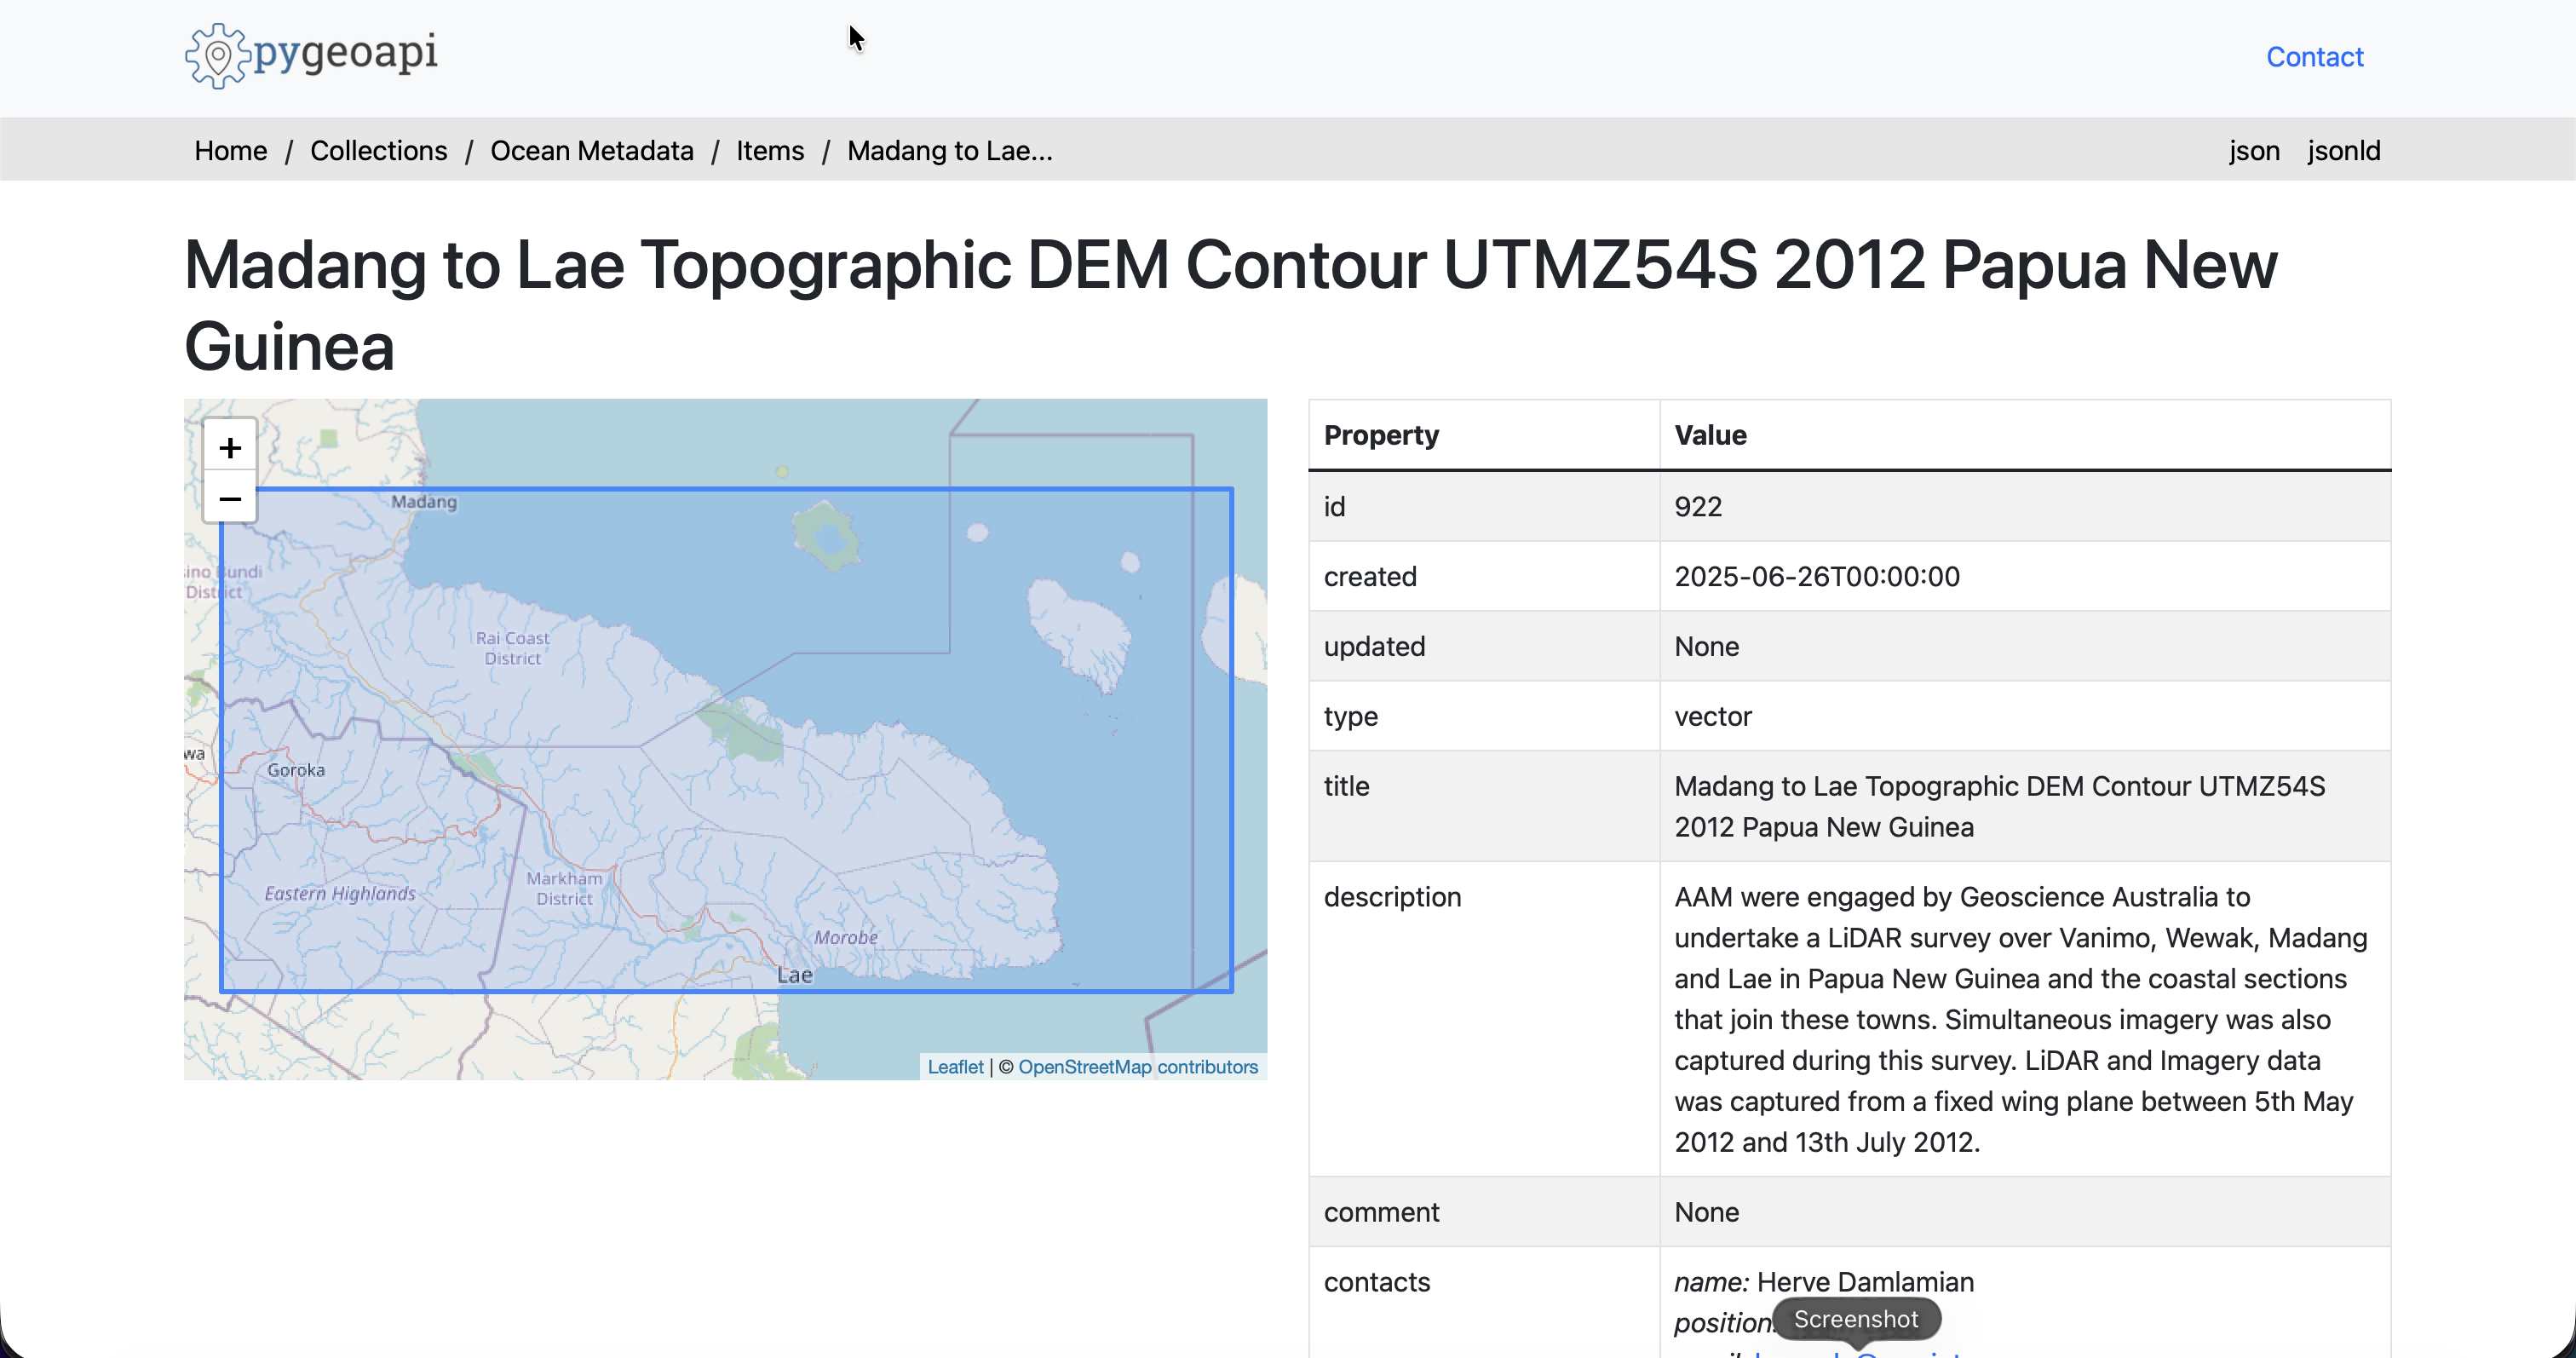Zoom in the map with plus button
Image resolution: width=2576 pixels, height=1358 pixels.
[230, 447]
